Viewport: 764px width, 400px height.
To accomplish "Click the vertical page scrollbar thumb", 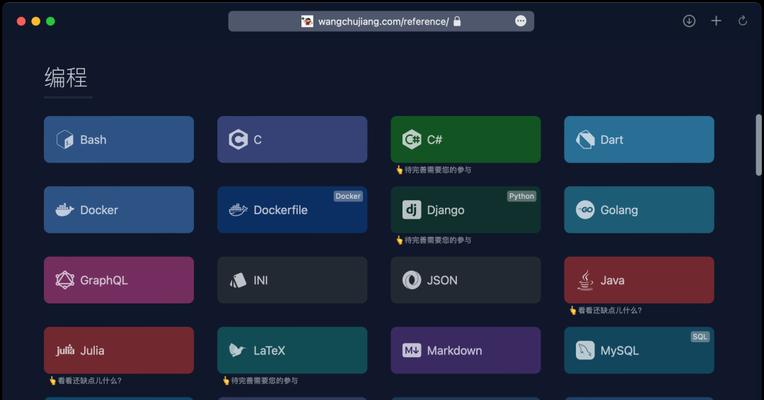I will pyautogui.click(x=758, y=145).
